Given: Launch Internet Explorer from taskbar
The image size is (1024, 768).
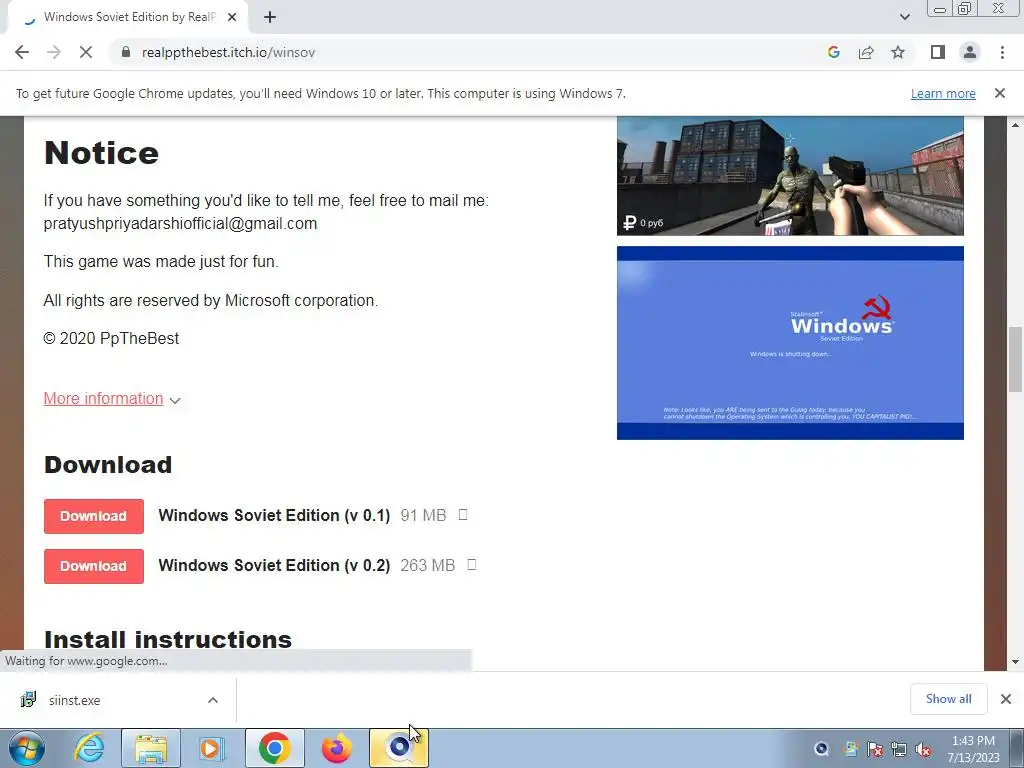Looking at the screenshot, I should click(89, 748).
